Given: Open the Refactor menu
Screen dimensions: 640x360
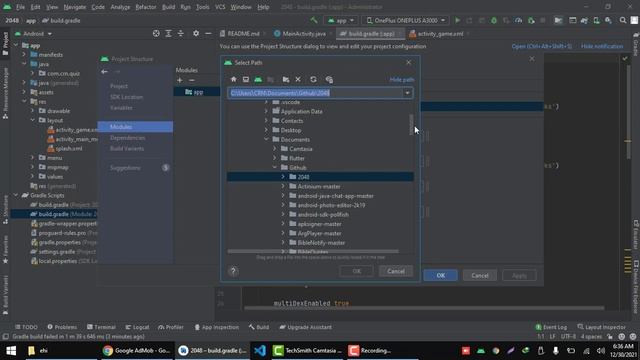Looking at the screenshot, I should (x=146, y=7).
